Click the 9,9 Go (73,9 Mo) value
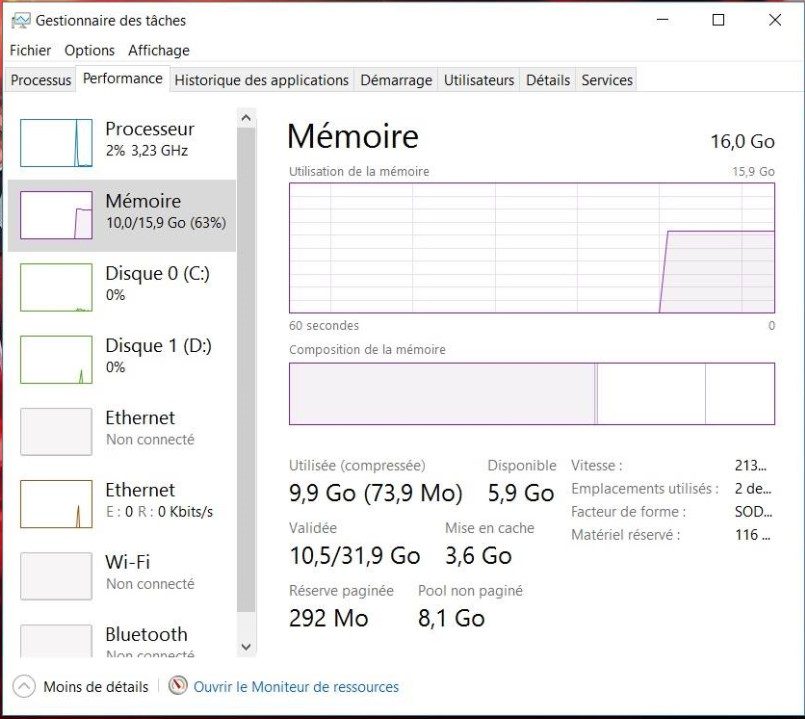The width and height of the screenshot is (805, 719). click(376, 493)
